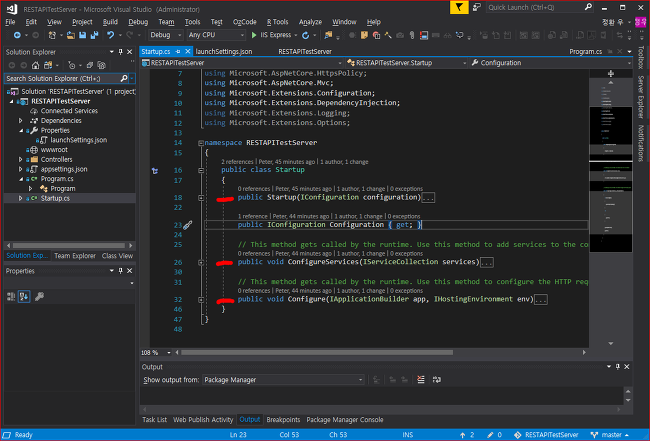Switch to the Program.cs preview tab
This screenshot has width=650, height=441.
585,51
